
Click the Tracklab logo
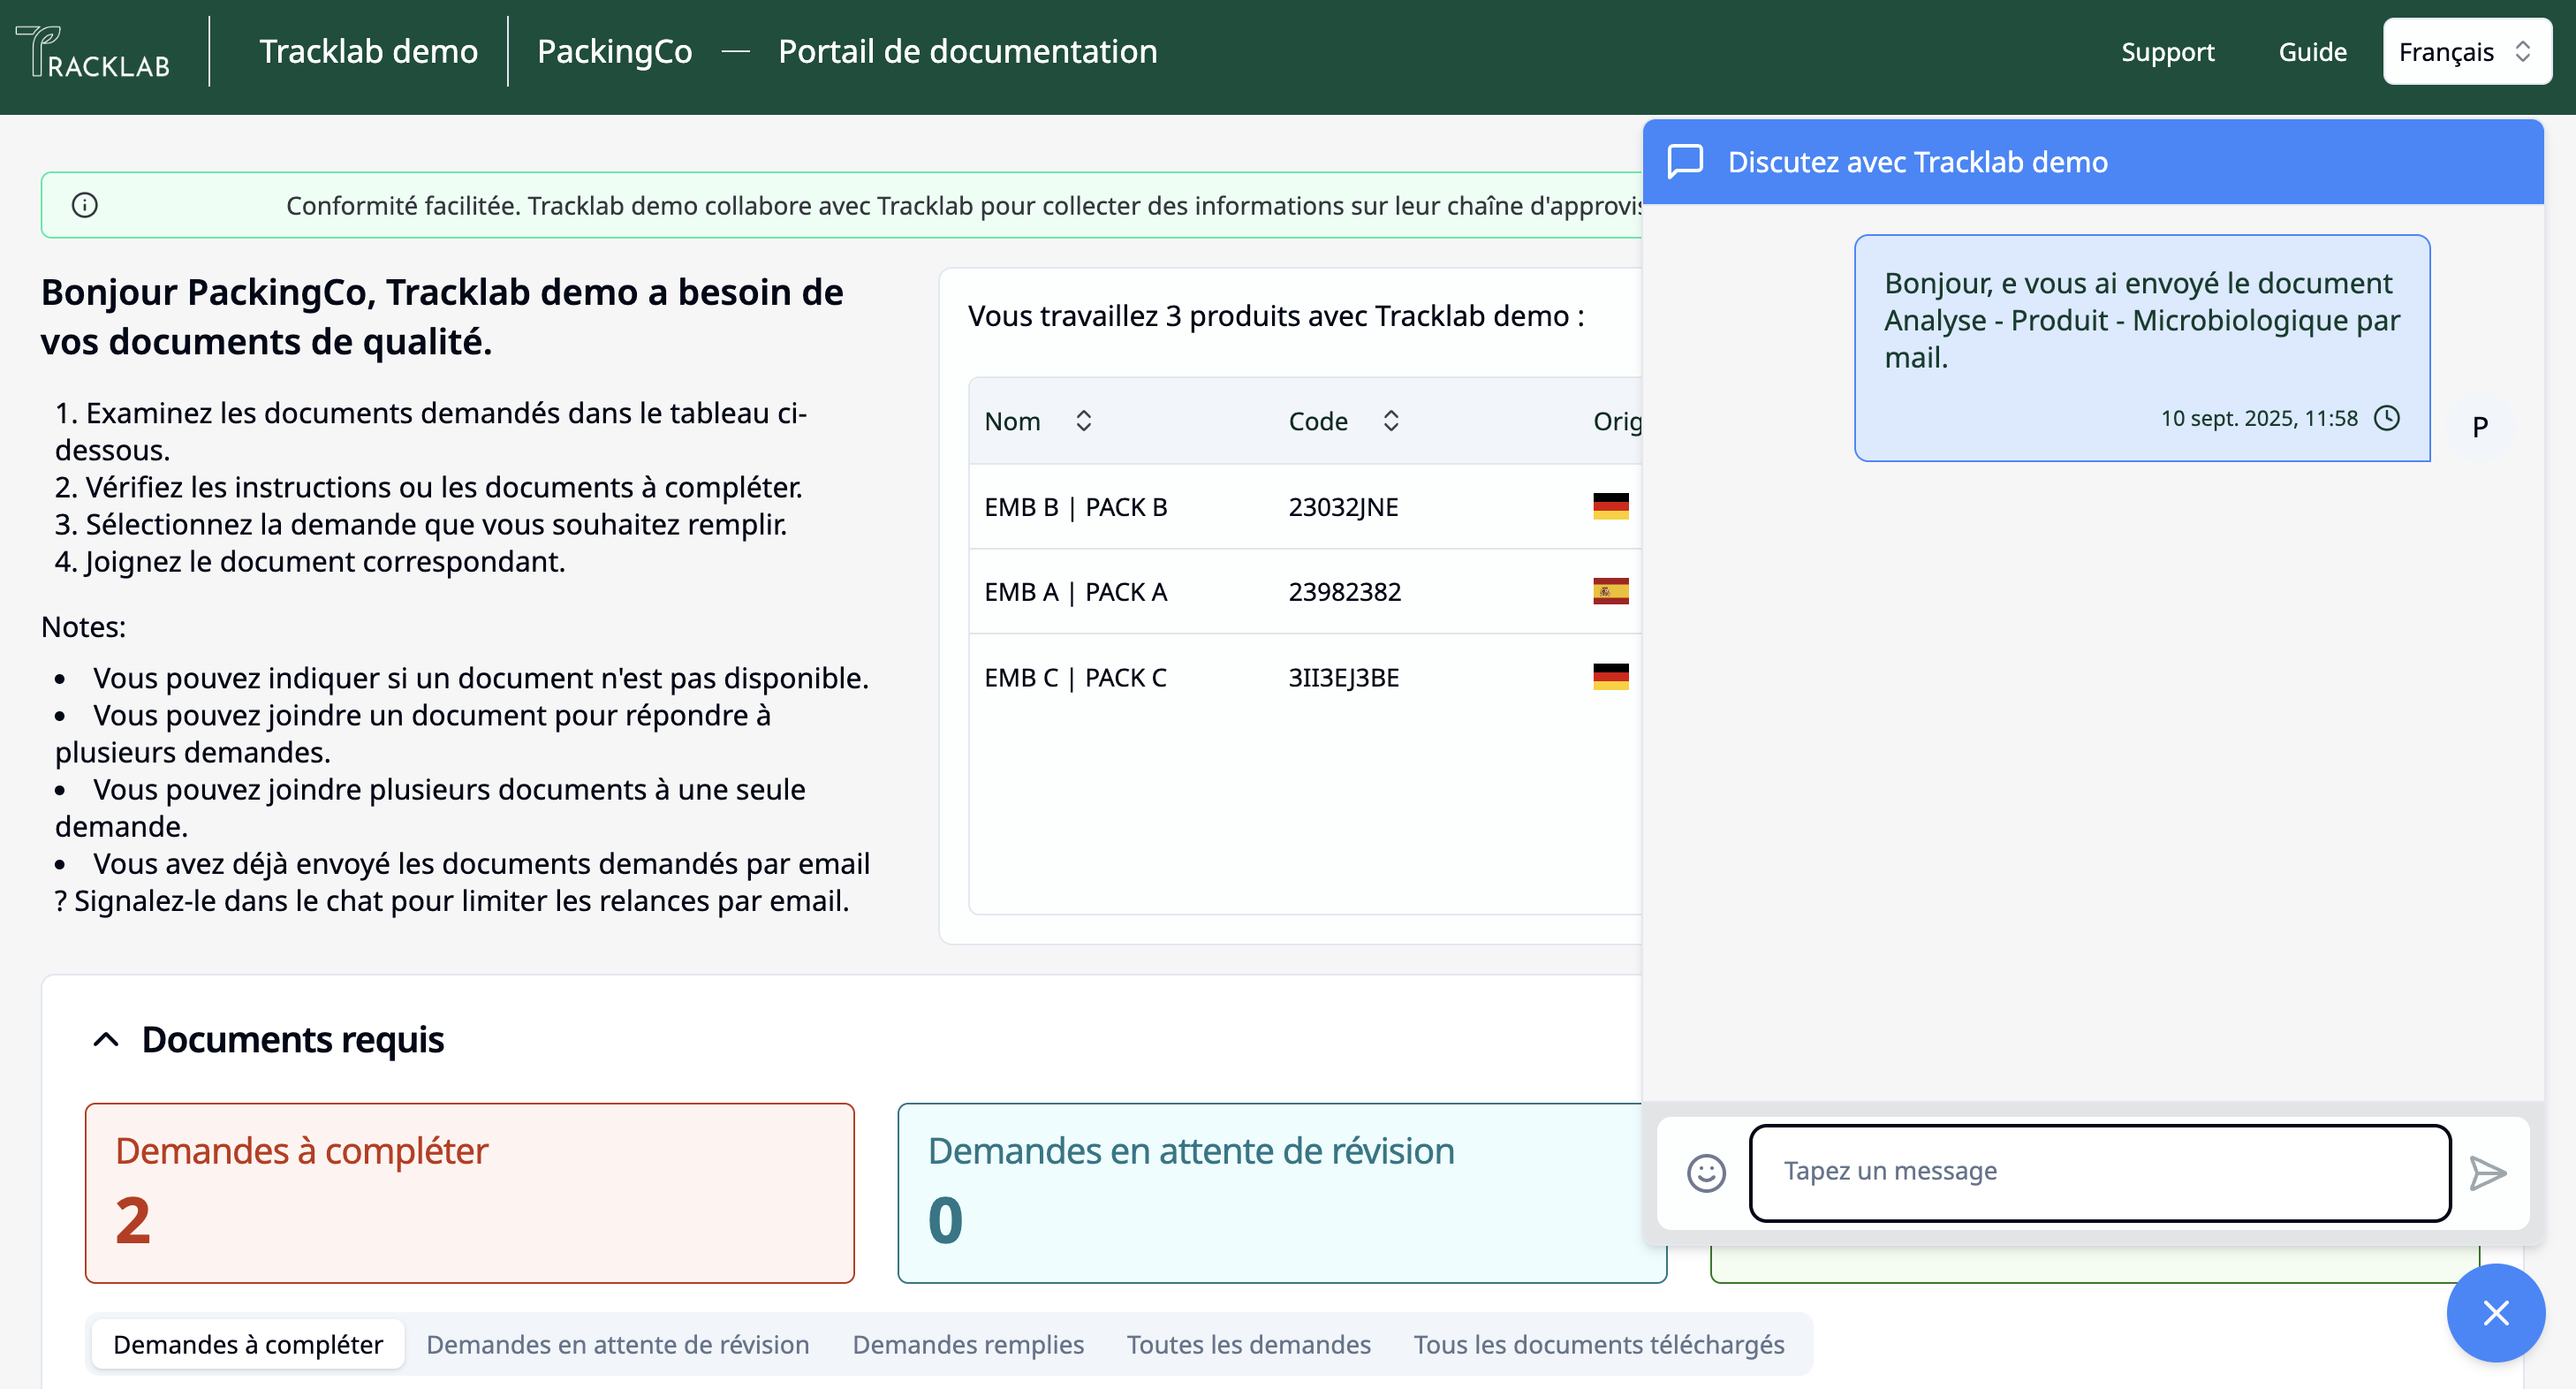click(93, 52)
